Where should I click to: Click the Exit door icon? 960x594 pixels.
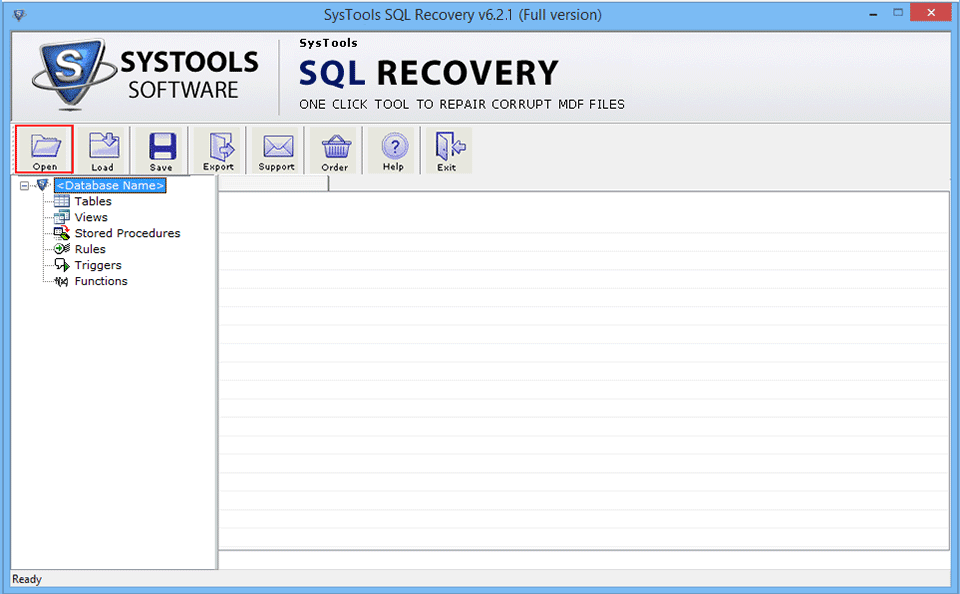coord(448,148)
